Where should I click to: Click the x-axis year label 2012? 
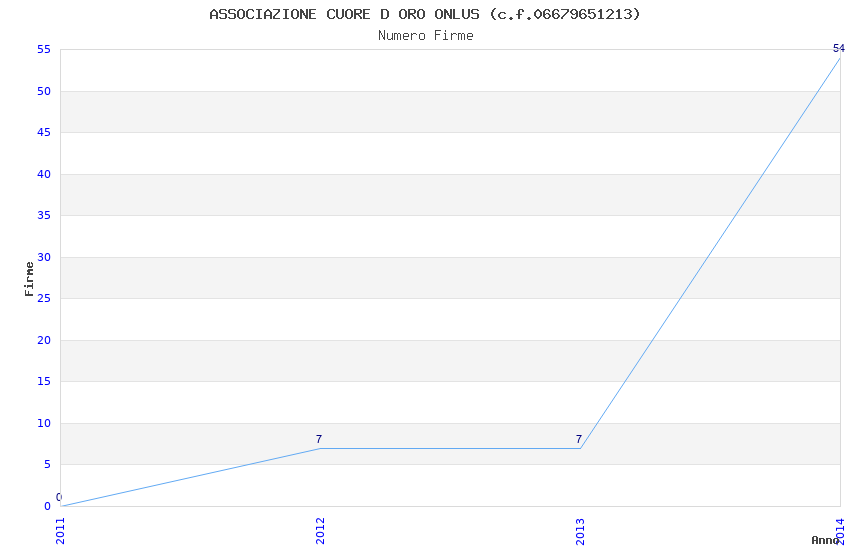click(320, 530)
